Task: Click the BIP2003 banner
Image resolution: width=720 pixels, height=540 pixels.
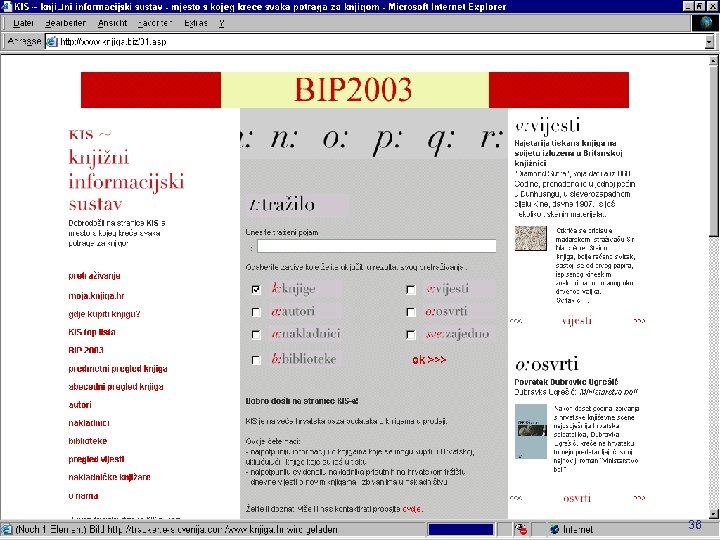Action: click(x=354, y=90)
